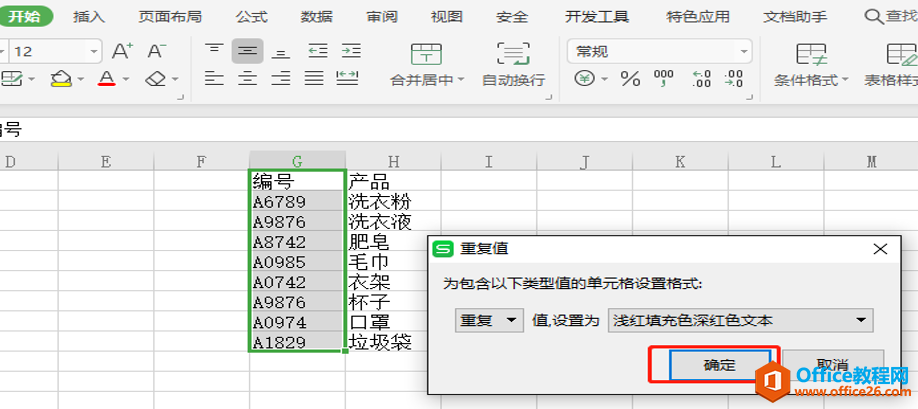Apply percent style format
This screenshot has height=409, width=918.
click(631, 78)
